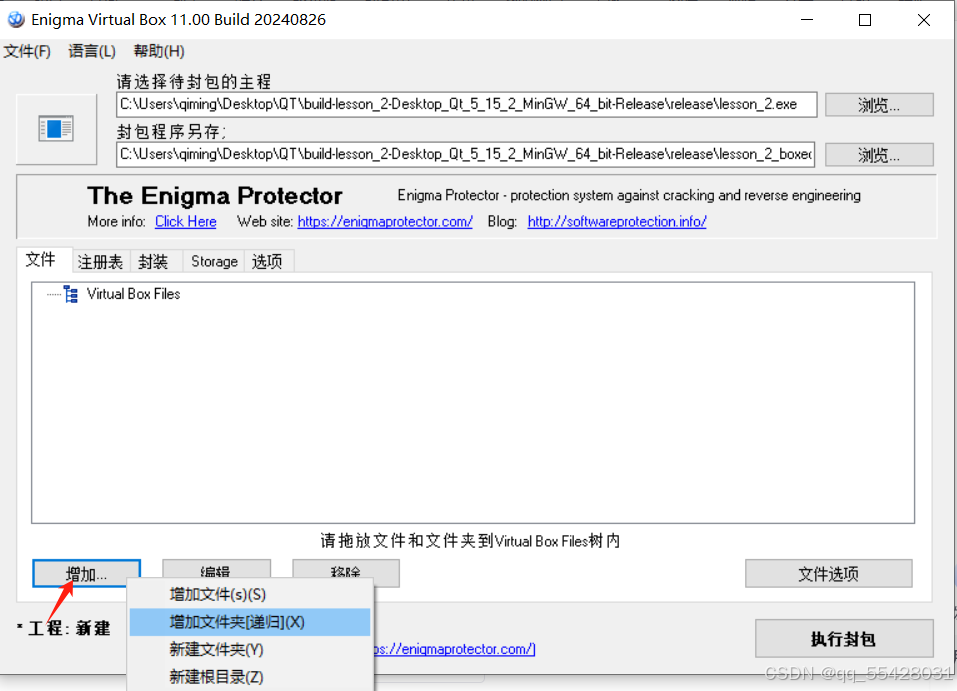Click the main program path input field
957x691 pixels.
click(466, 104)
